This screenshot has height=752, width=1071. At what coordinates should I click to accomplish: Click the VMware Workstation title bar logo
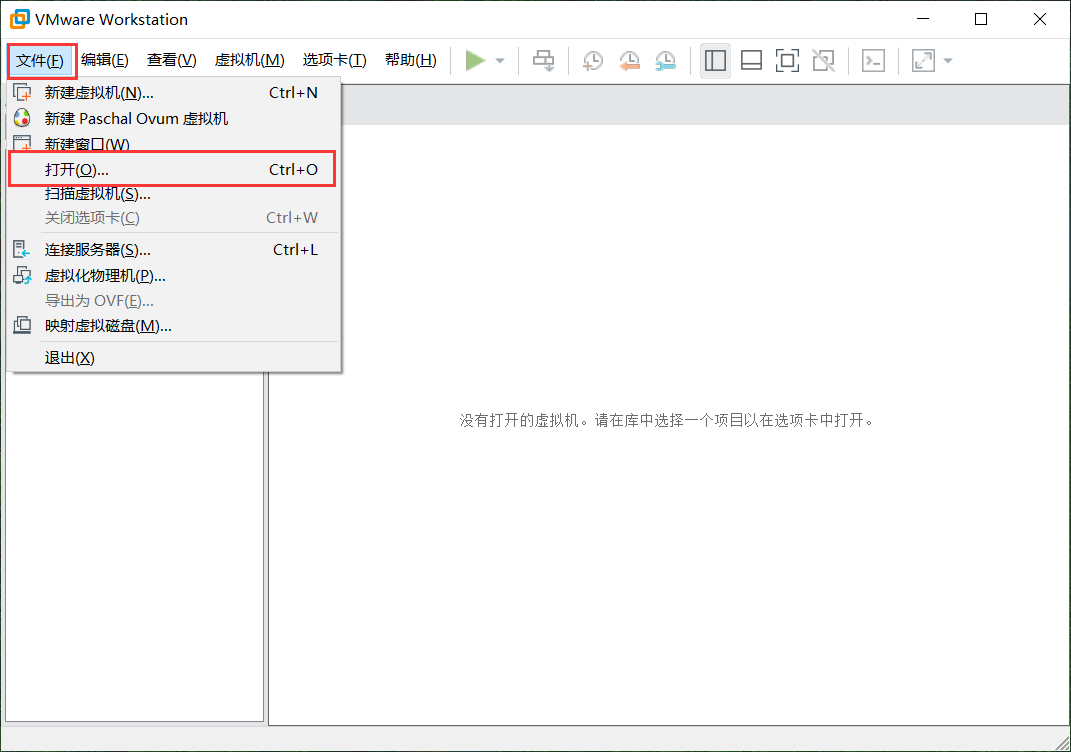coord(20,19)
